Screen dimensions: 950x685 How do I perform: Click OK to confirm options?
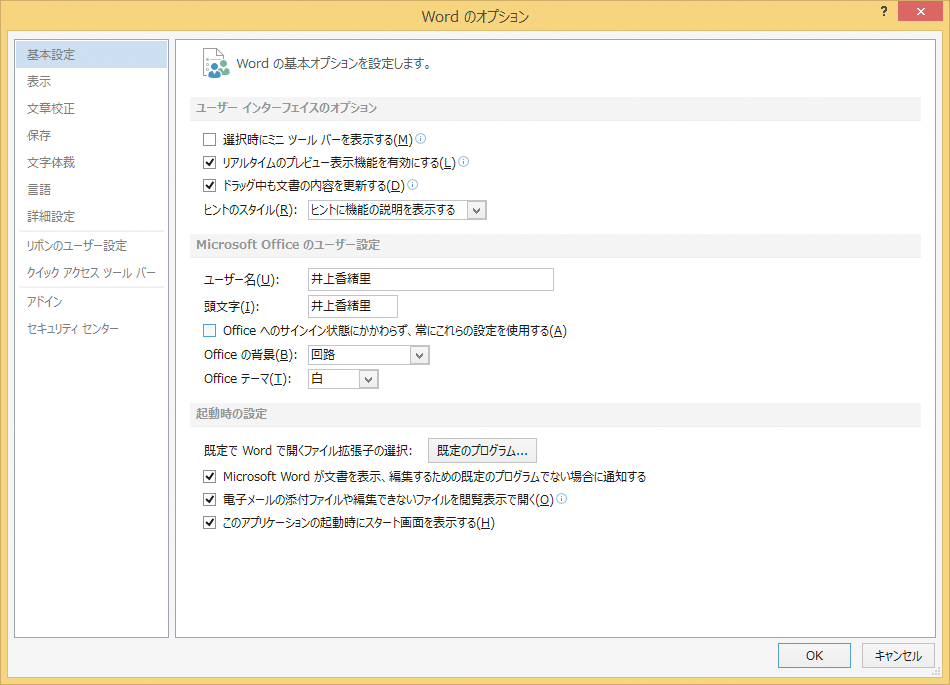[814, 655]
